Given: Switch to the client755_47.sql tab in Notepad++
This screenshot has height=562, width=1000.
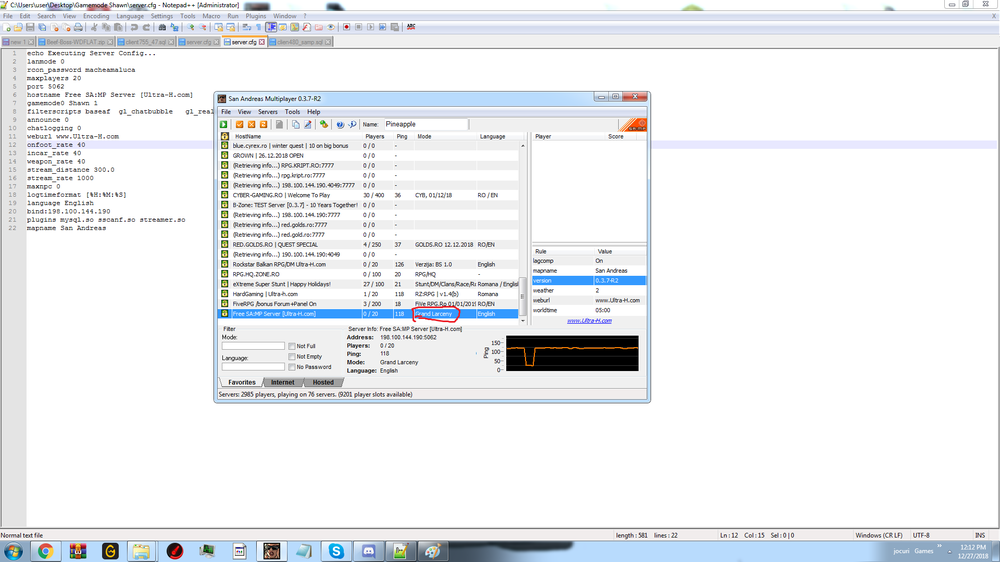Looking at the screenshot, I should [x=146, y=42].
